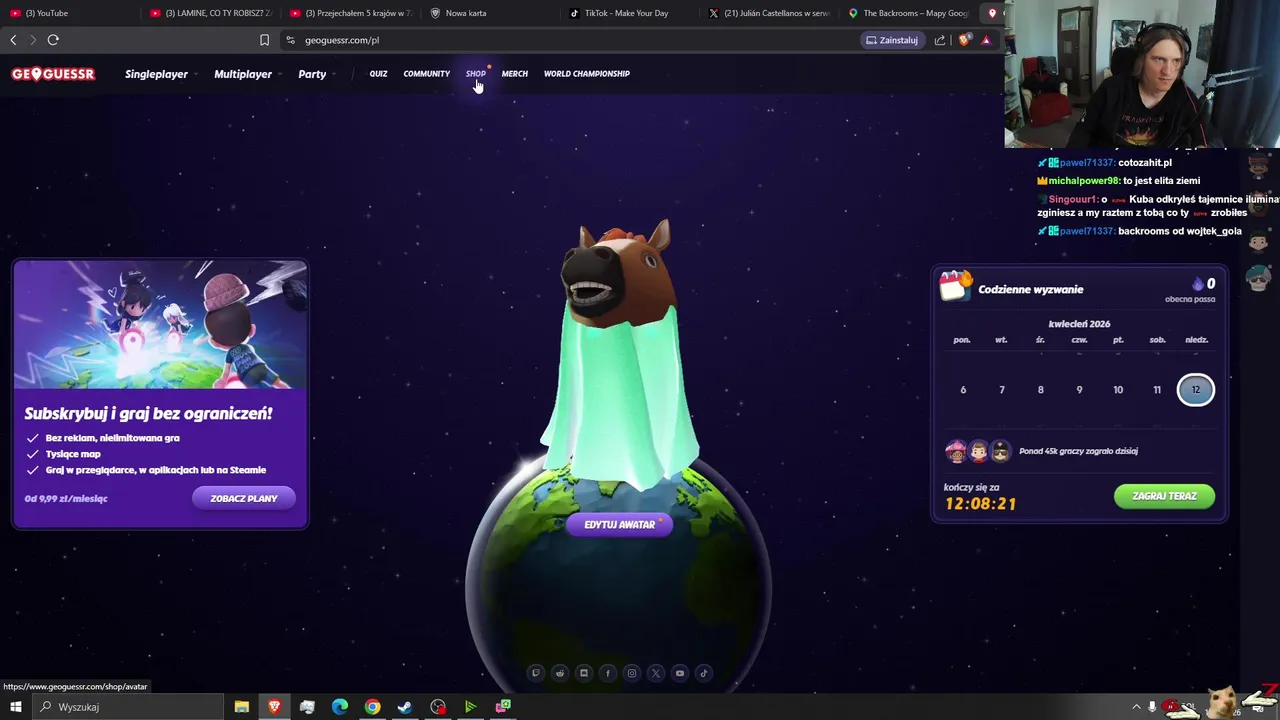Image resolution: width=1280 pixels, height=720 pixels.
Task: Reload the page with the refresh icon
Action: pos(53,40)
